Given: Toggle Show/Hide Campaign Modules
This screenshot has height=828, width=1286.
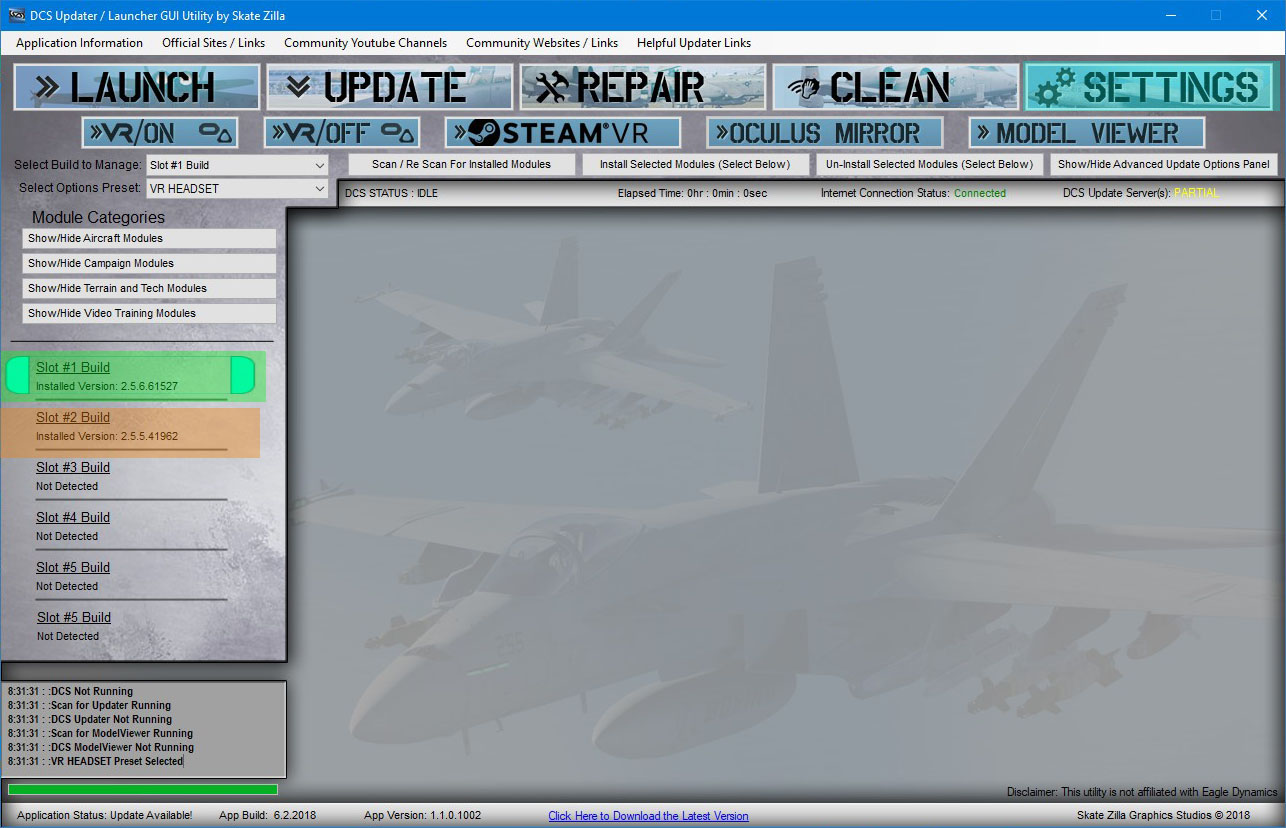Looking at the screenshot, I should pyautogui.click(x=149, y=263).
